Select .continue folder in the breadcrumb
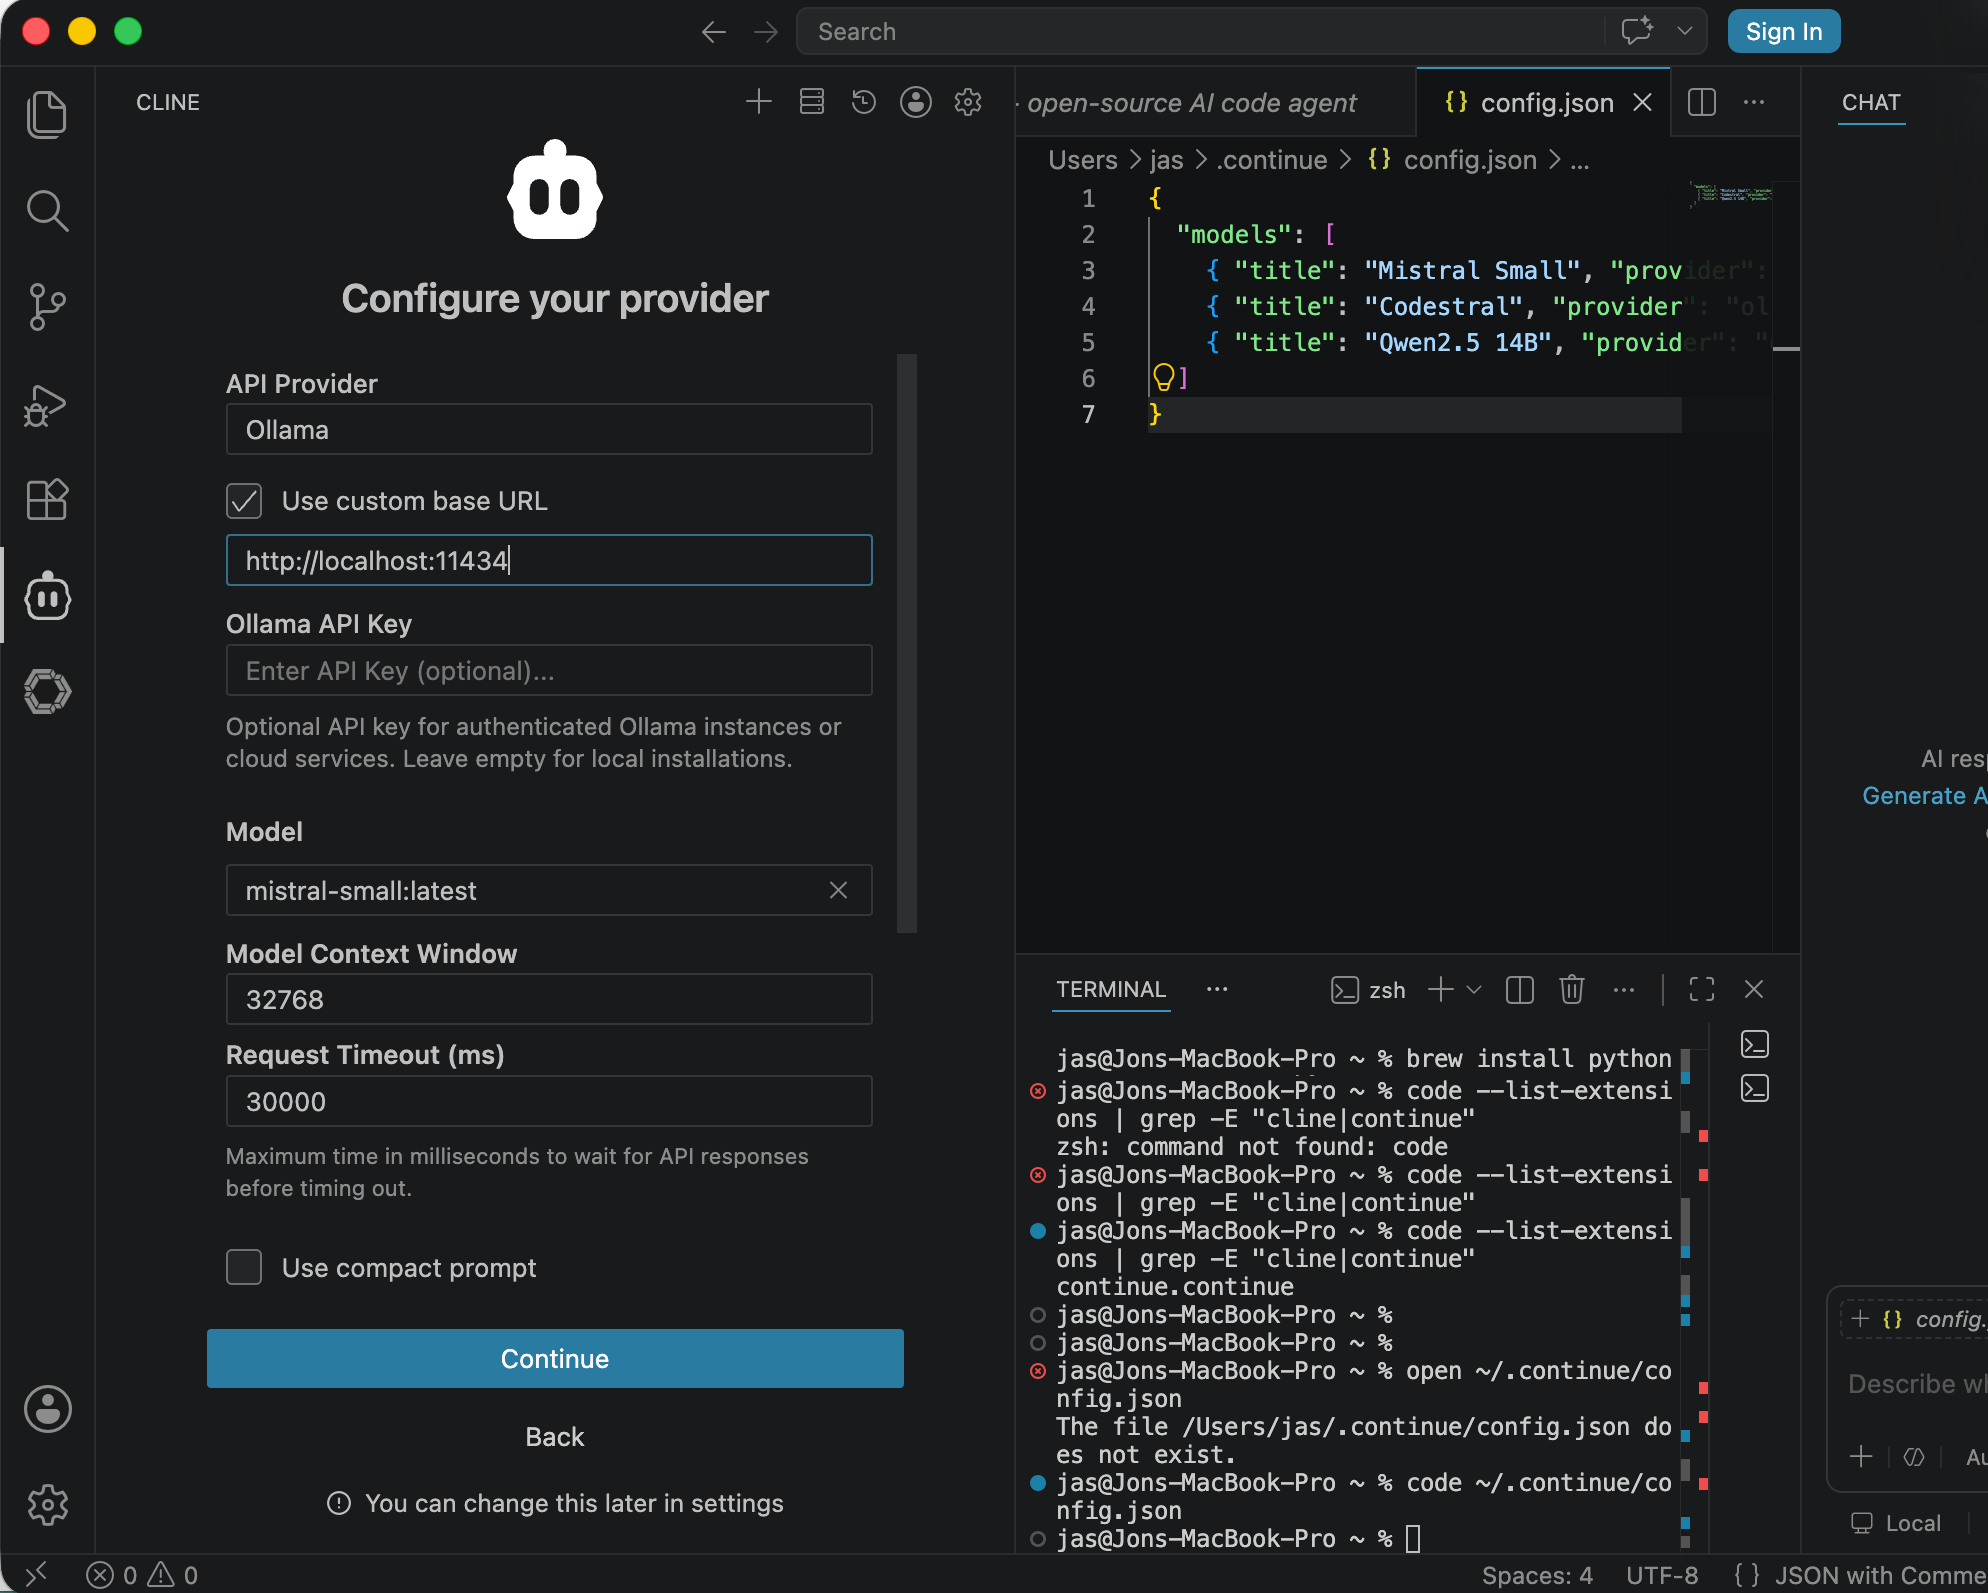1988x1593 pixels. pos(1272,160)
